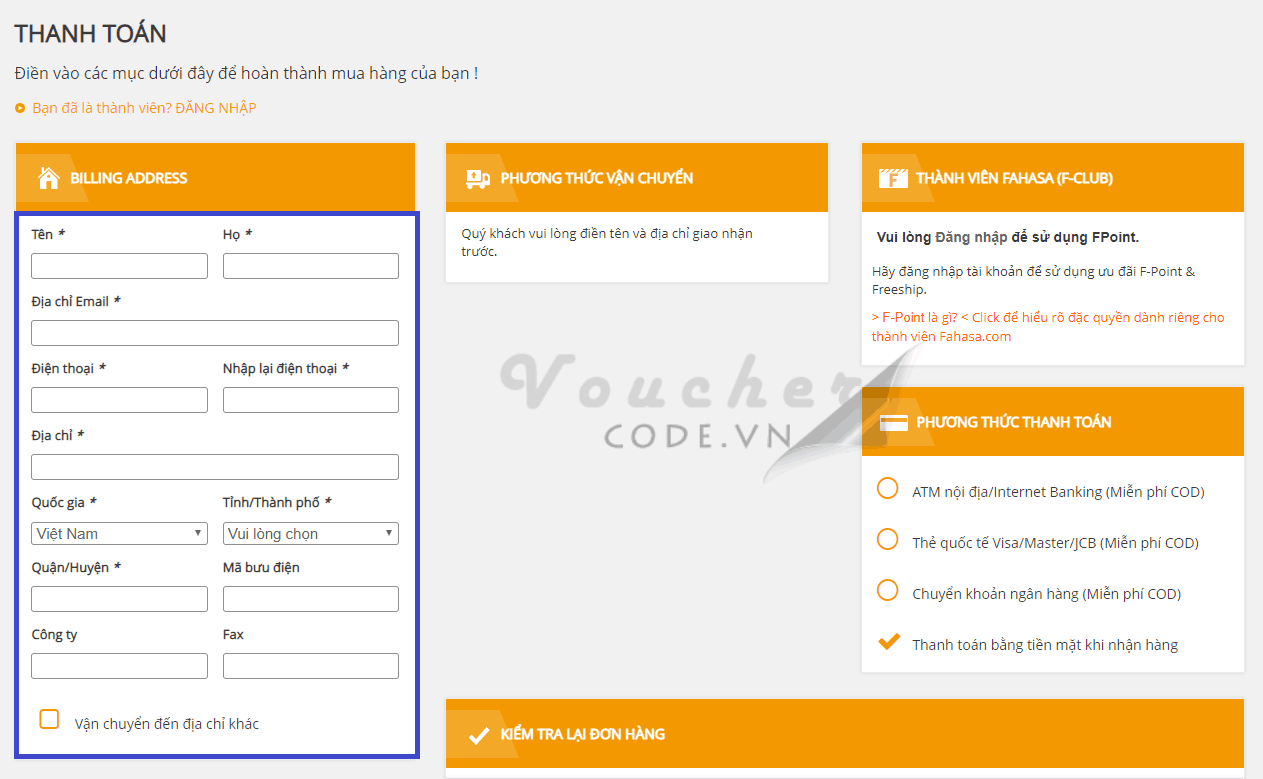Image resolution: width=1263 pixels, height=779 pixels.
Task: Click the house icon in Billing Address header
Action: coord(48,178)
